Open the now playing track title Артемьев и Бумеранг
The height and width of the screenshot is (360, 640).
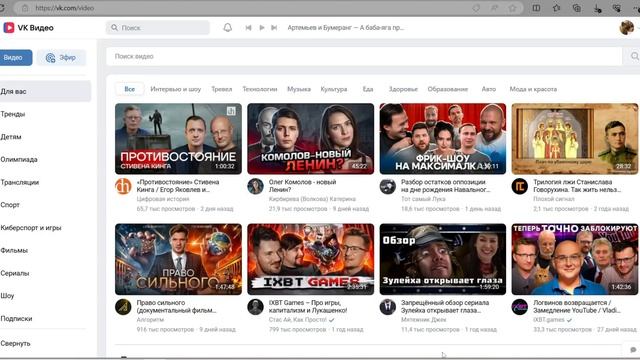tap(346, 28)
